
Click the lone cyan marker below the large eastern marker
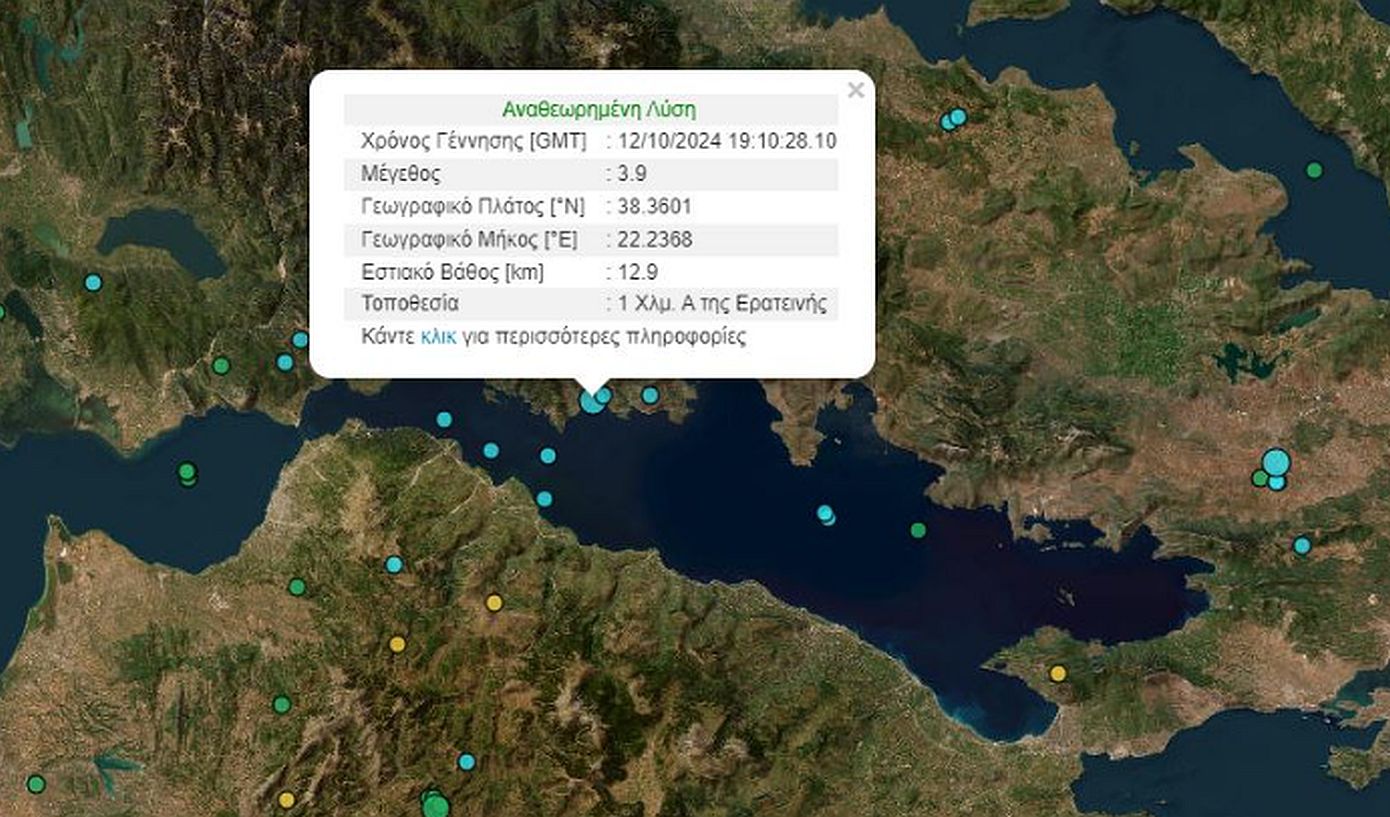1301,545
